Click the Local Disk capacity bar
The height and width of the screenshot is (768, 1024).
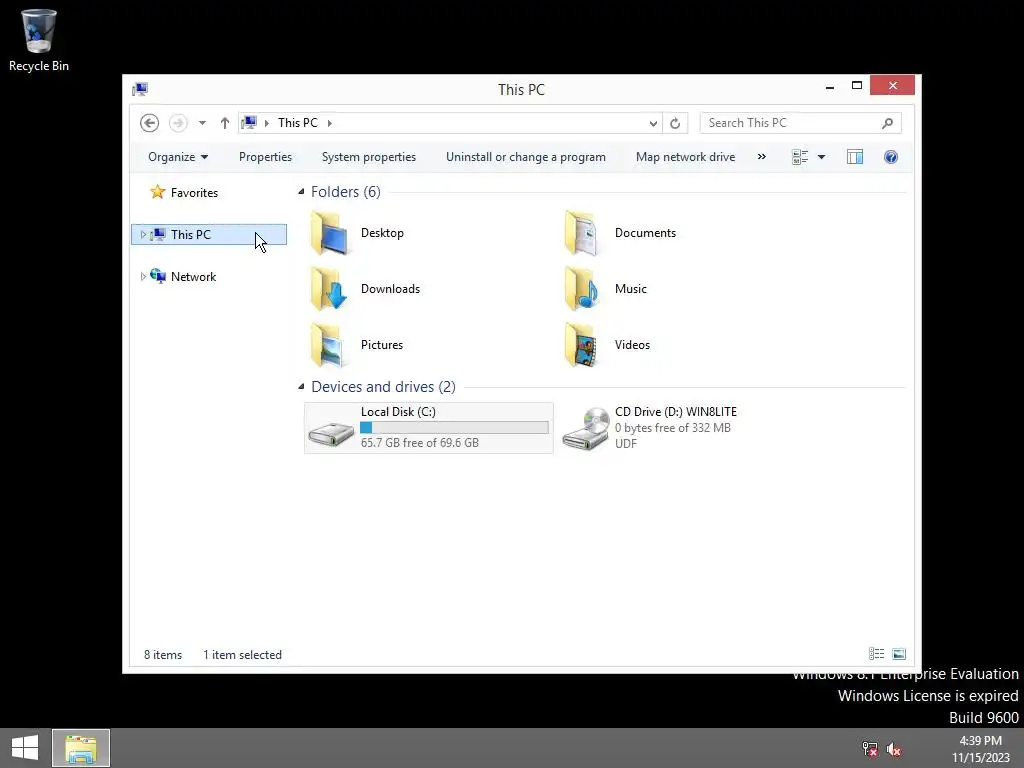(454, 428)
